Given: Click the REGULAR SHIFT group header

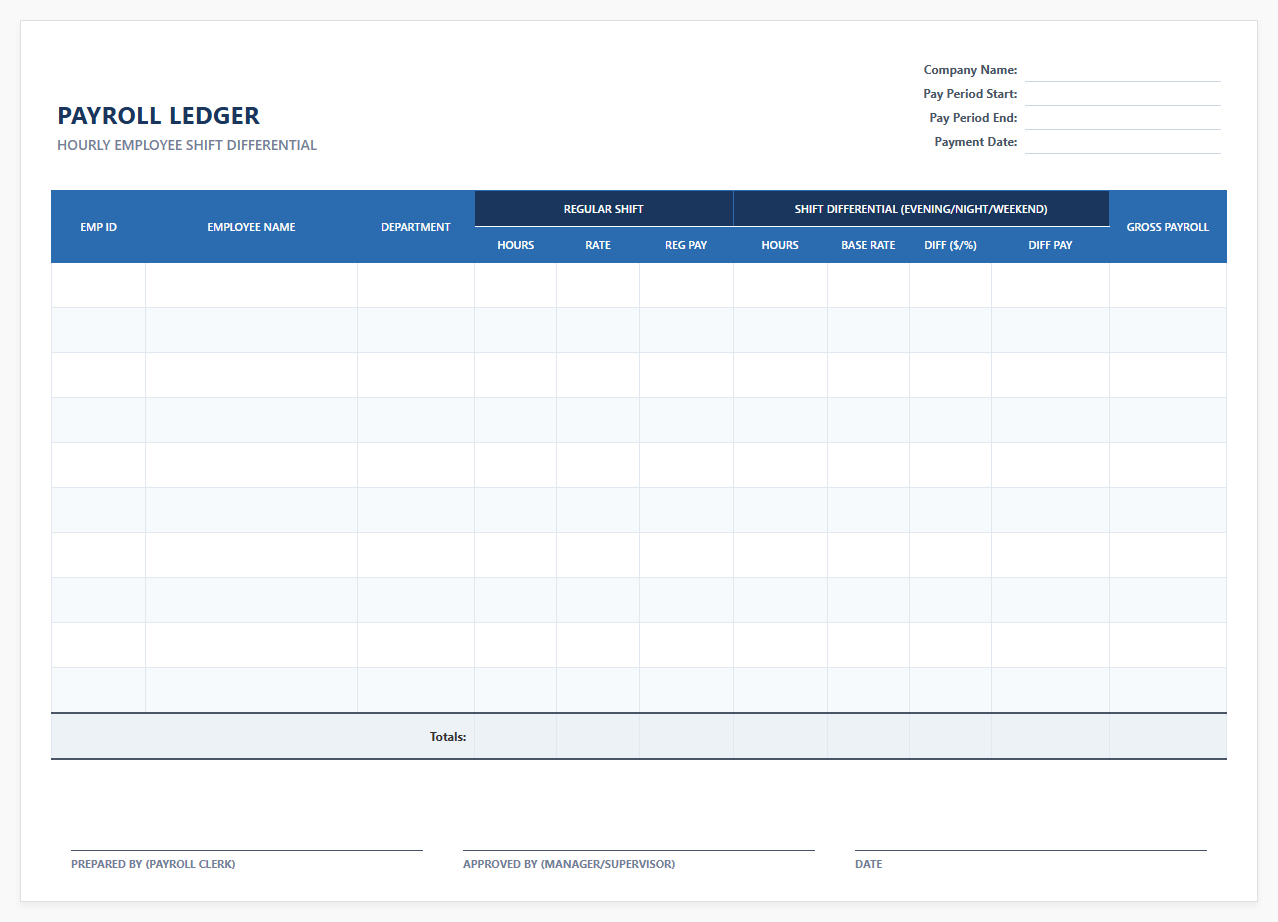Looking at the screenshot, I should coord(604,209).
